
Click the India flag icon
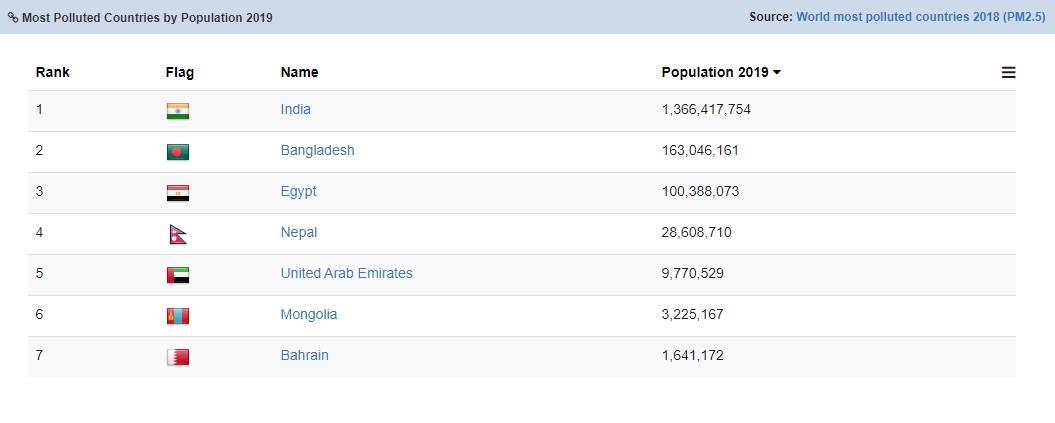pyautogui.click(x=177, y=111)
